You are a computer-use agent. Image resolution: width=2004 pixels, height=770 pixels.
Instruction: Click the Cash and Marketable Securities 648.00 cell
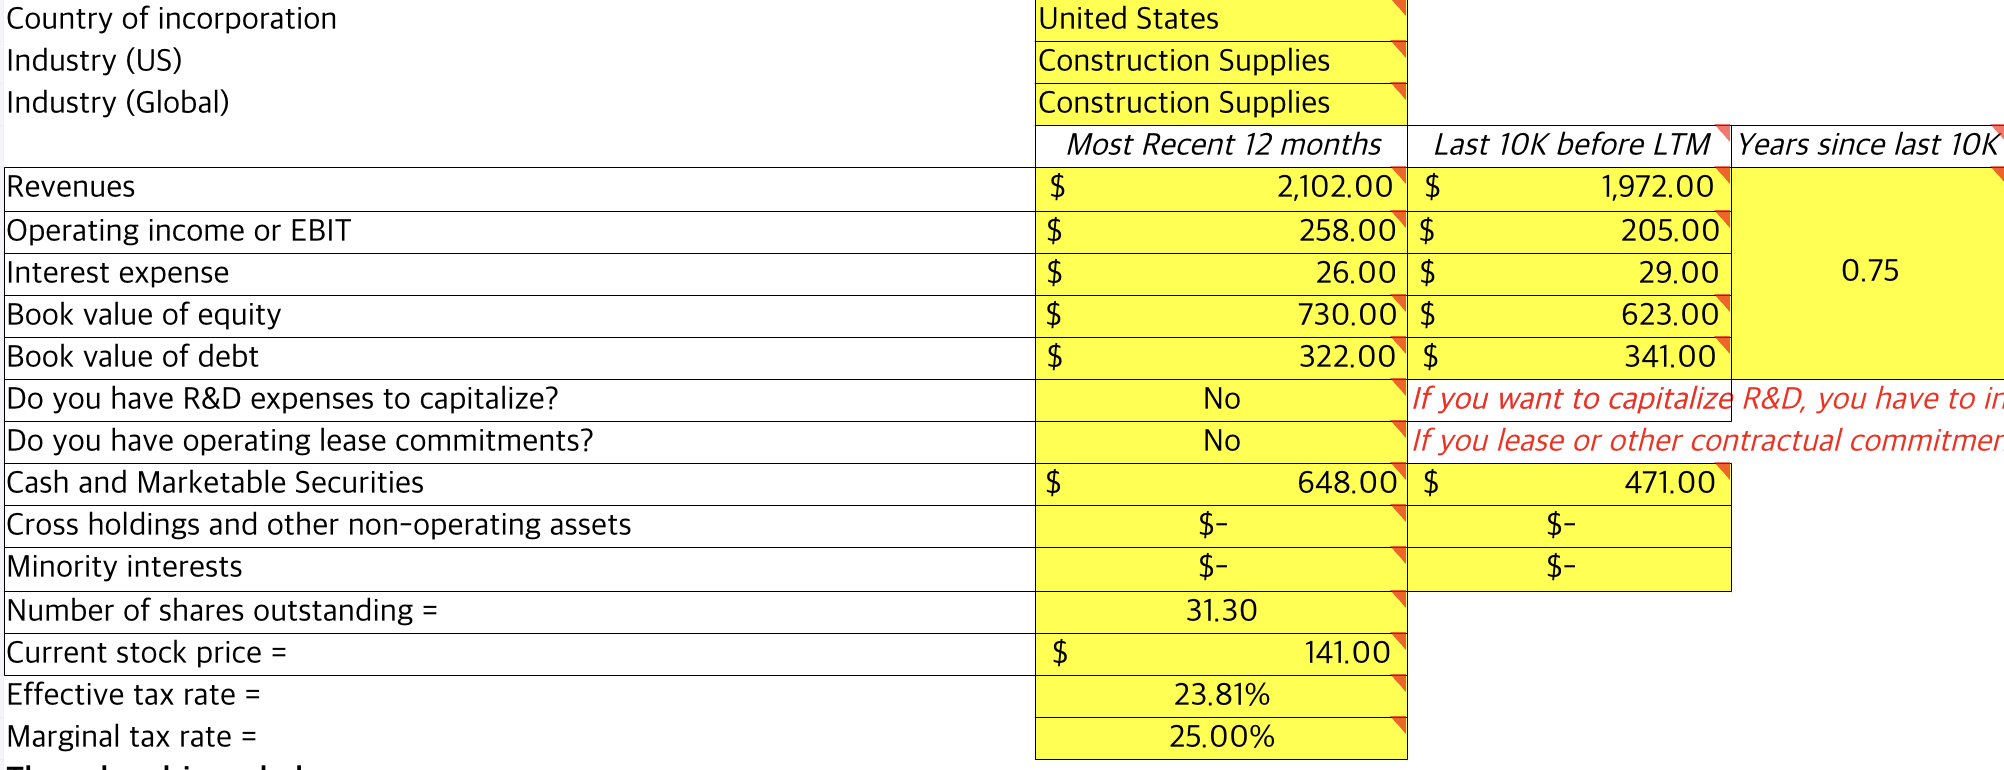[x=1221, y=484]
